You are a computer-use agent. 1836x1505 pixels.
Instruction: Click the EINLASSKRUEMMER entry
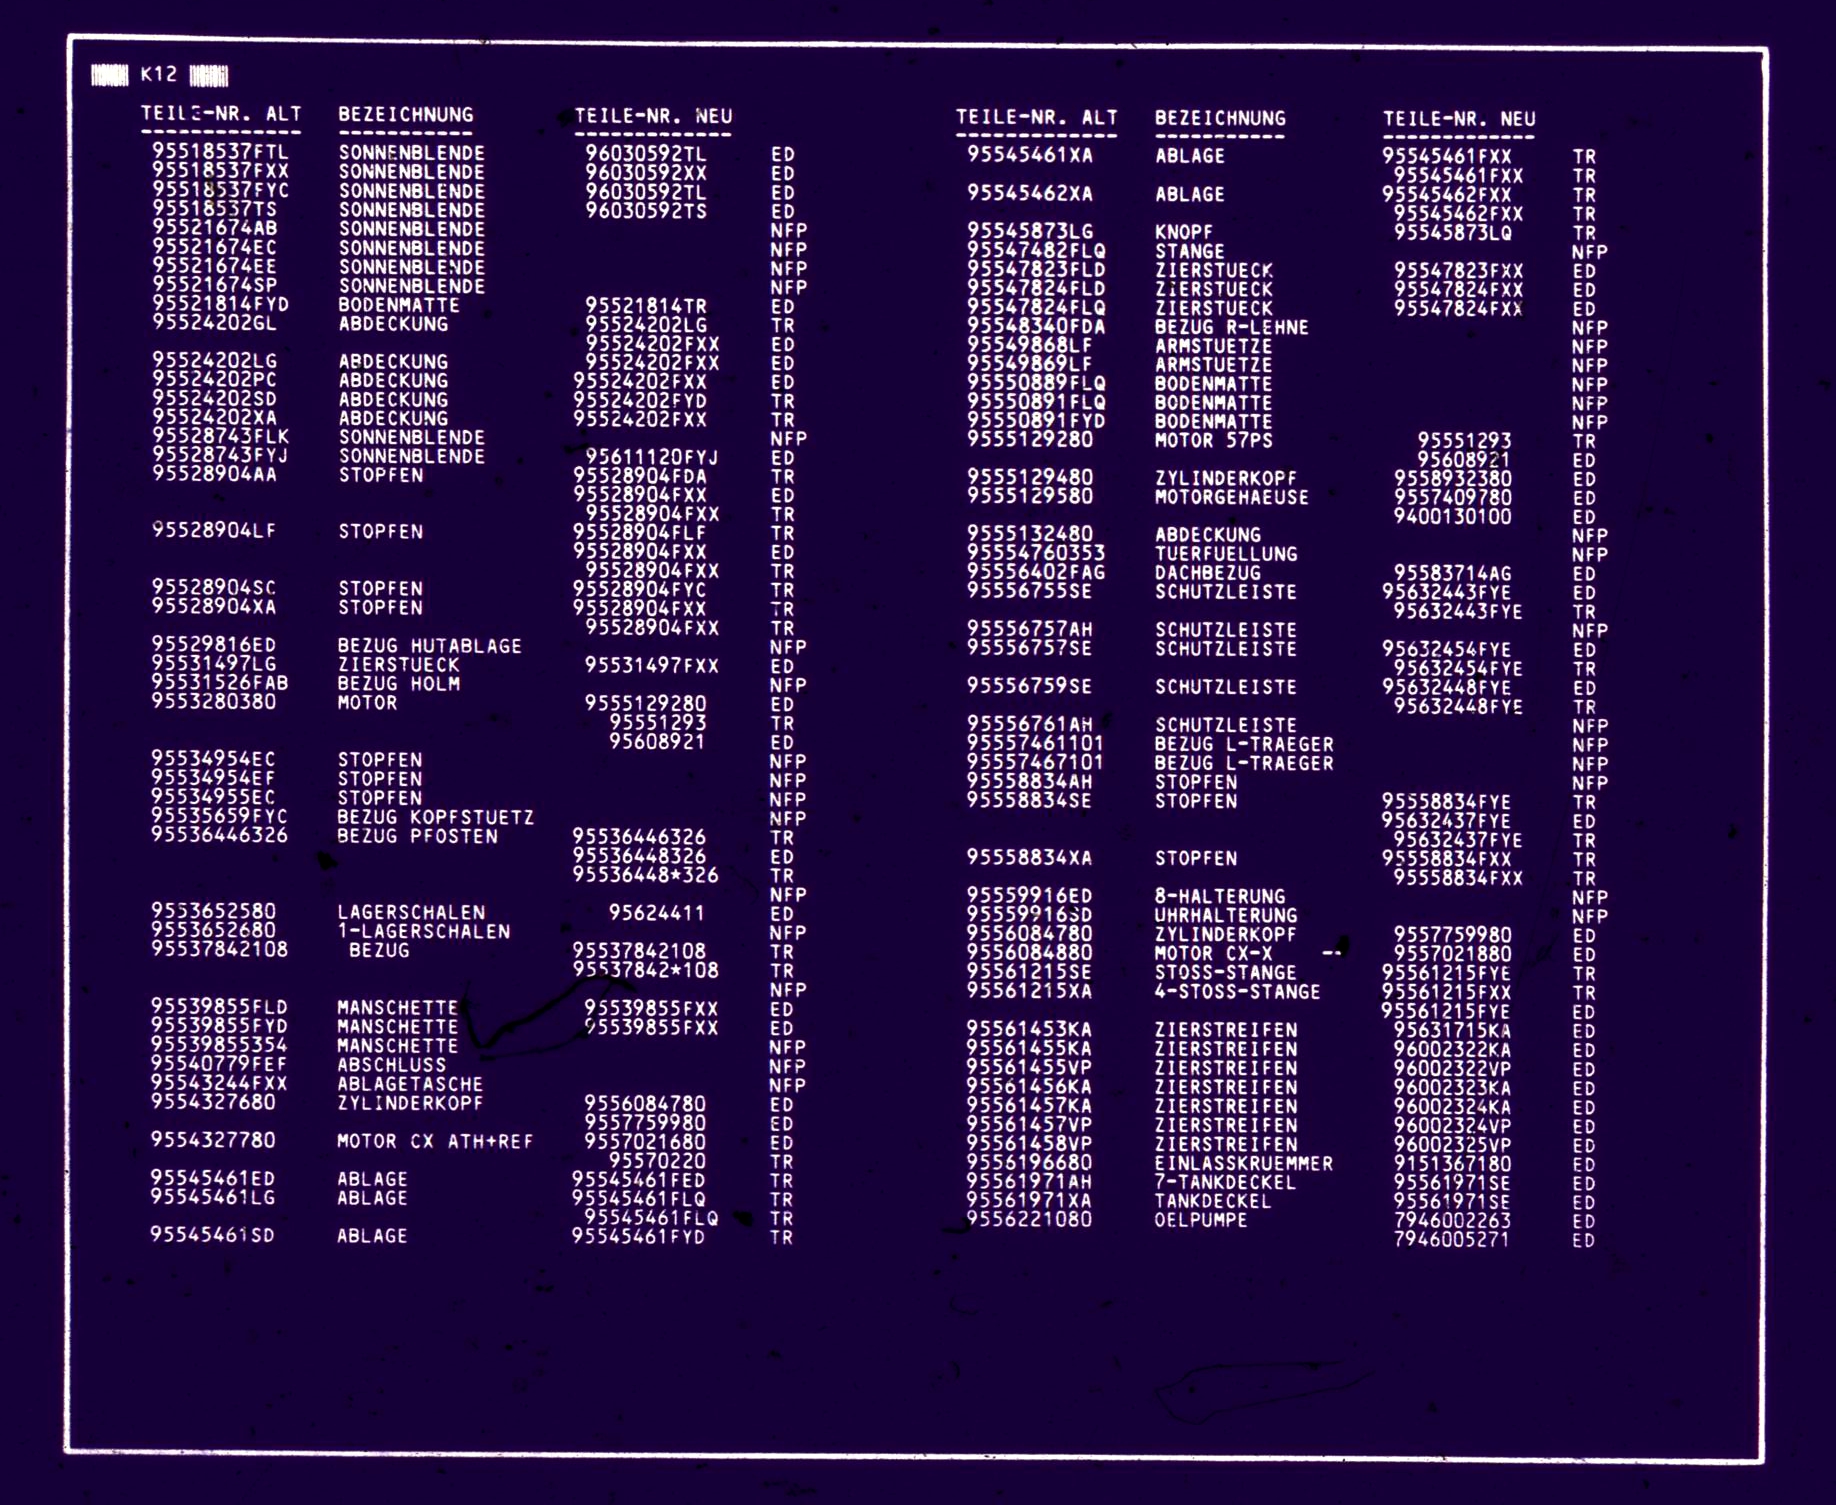pos(1243,1163)
